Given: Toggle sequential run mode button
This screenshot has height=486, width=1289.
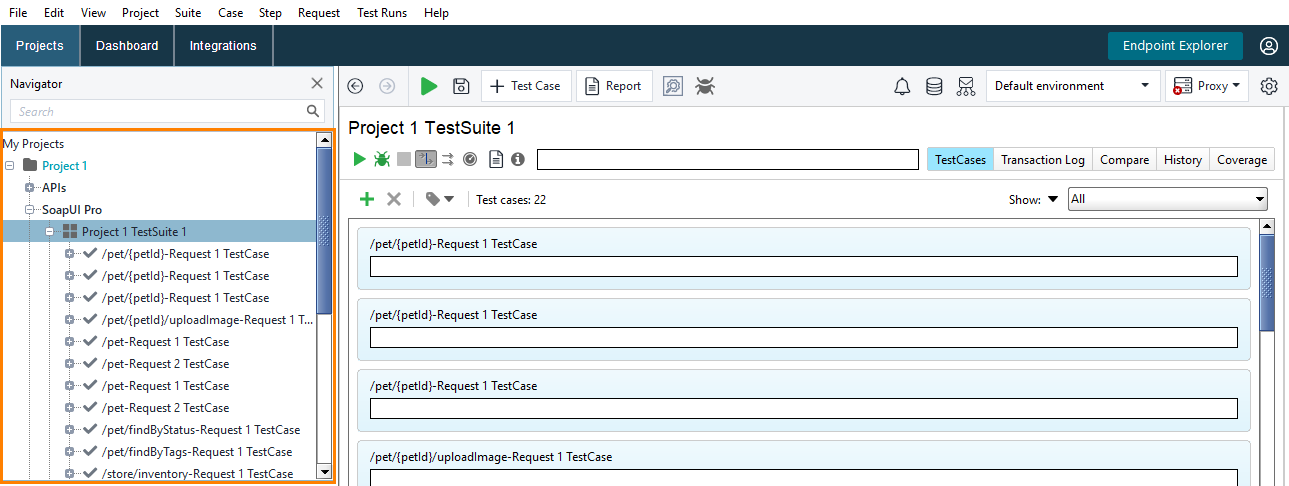Looking at the screenshot, I should 426,159.
